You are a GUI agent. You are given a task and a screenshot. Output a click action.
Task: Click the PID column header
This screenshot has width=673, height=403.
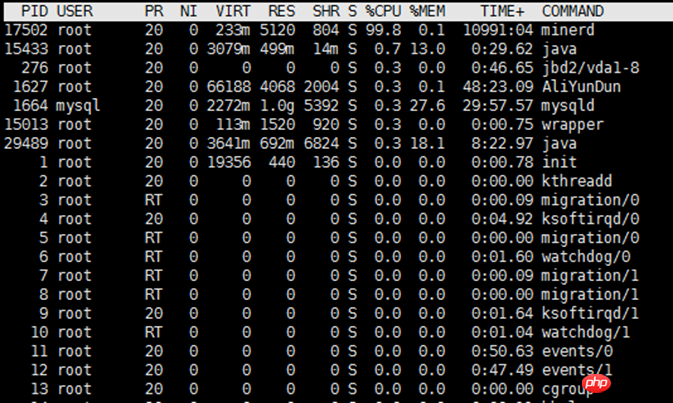35,11
